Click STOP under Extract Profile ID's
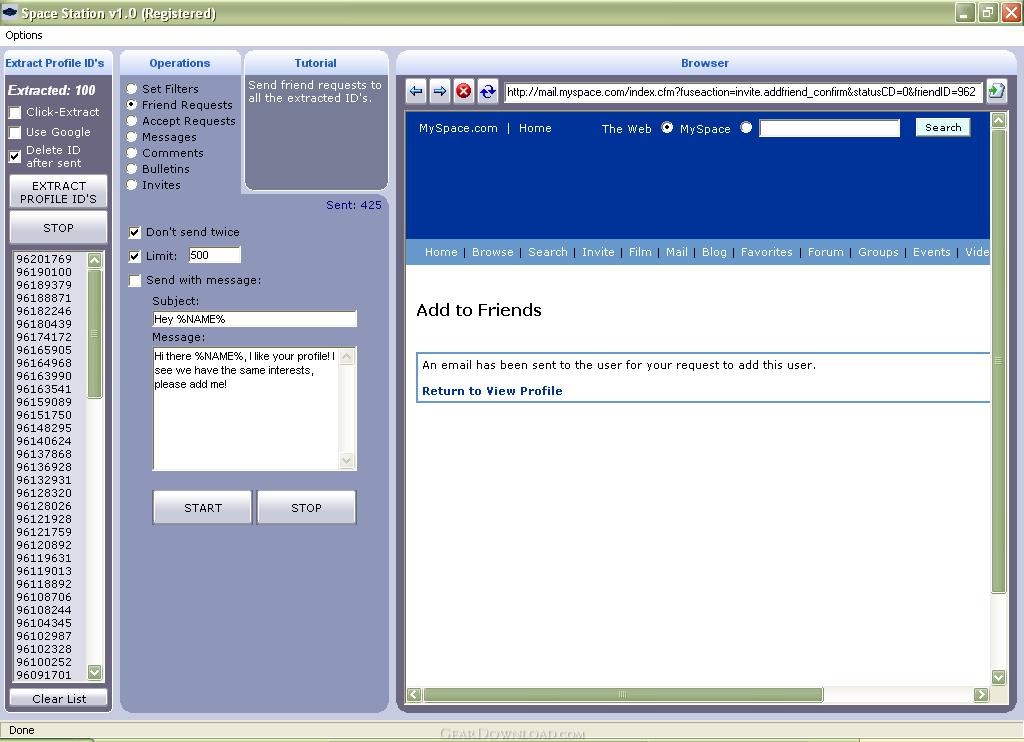The image size is (1024, 742). [58, 228]
